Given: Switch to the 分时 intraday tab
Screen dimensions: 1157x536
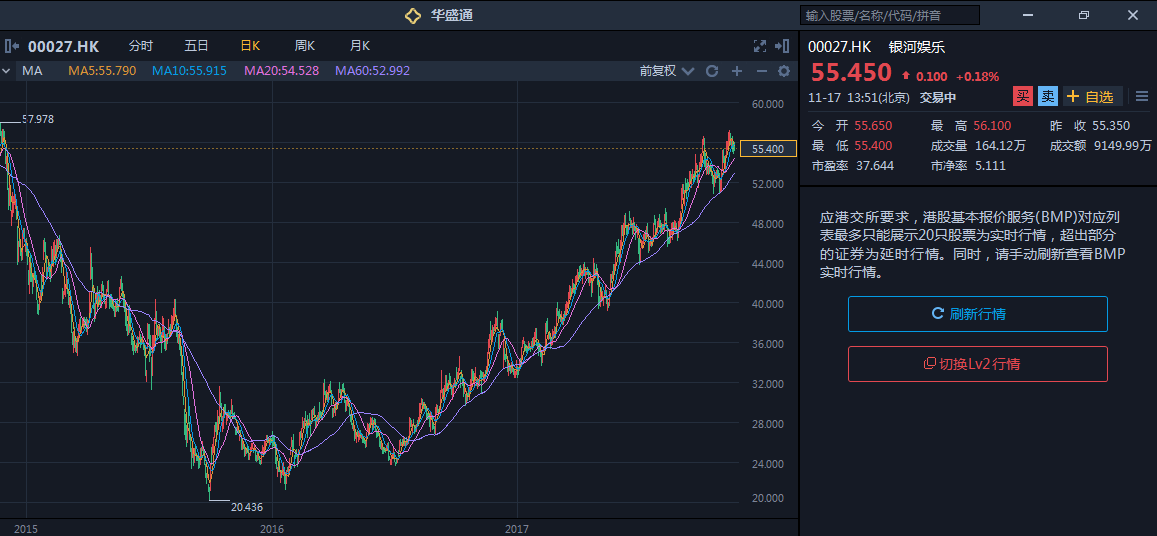Looking at the screenshot, I should point(141,46).
